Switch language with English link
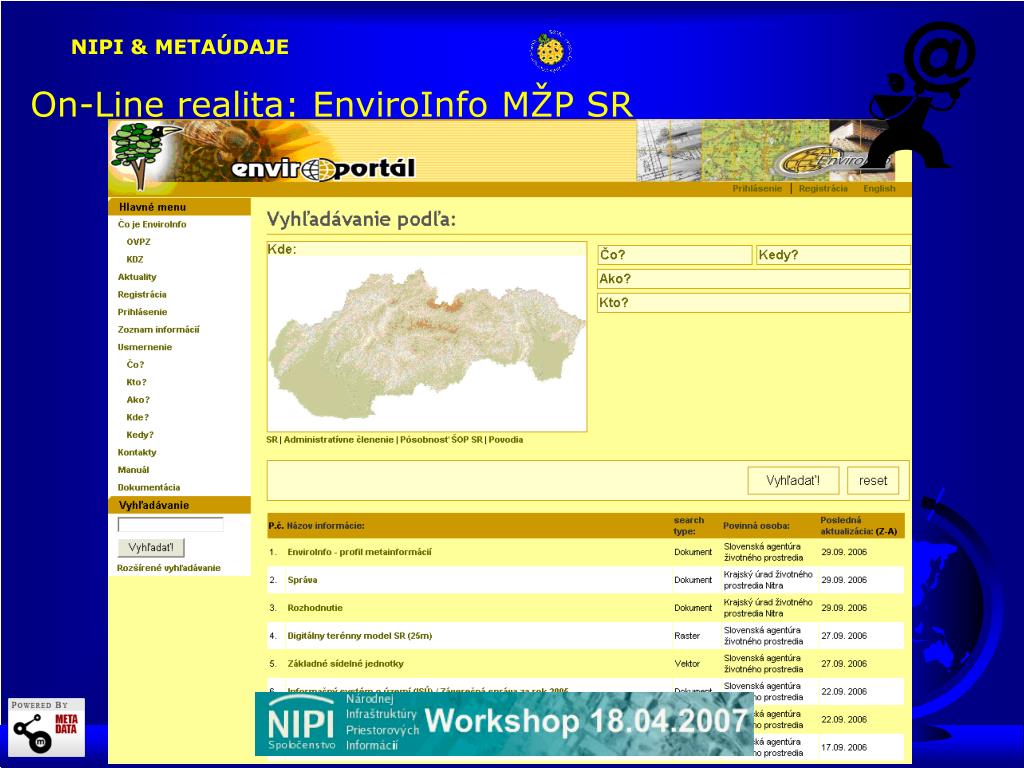This screenshot has height=768, width=1024. 879,189
